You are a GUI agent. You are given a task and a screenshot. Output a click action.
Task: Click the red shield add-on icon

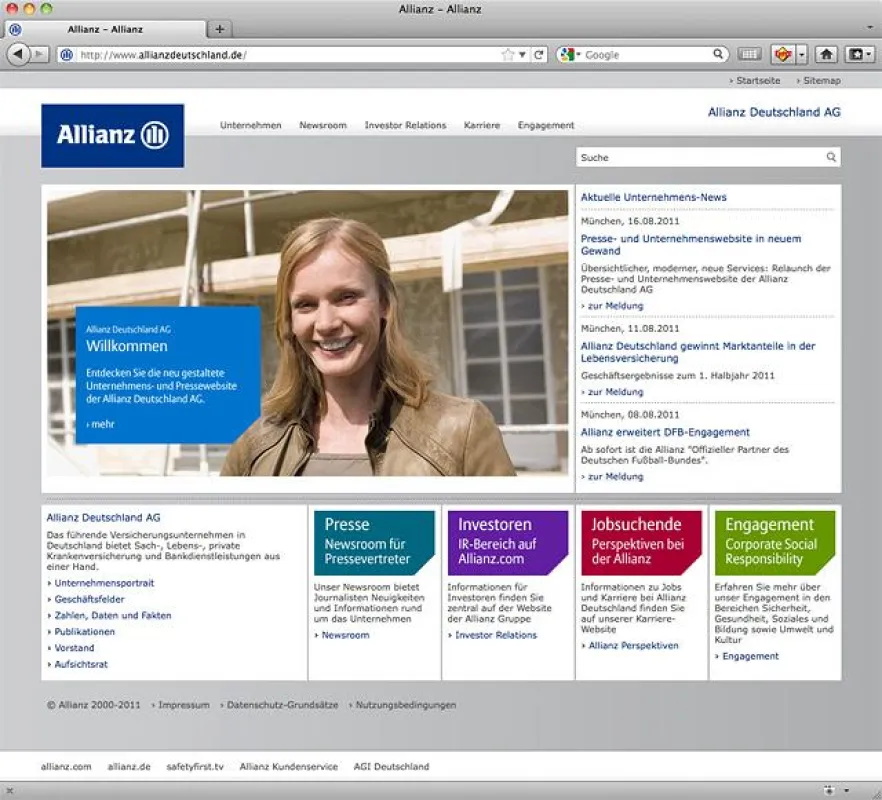(783, 55)
